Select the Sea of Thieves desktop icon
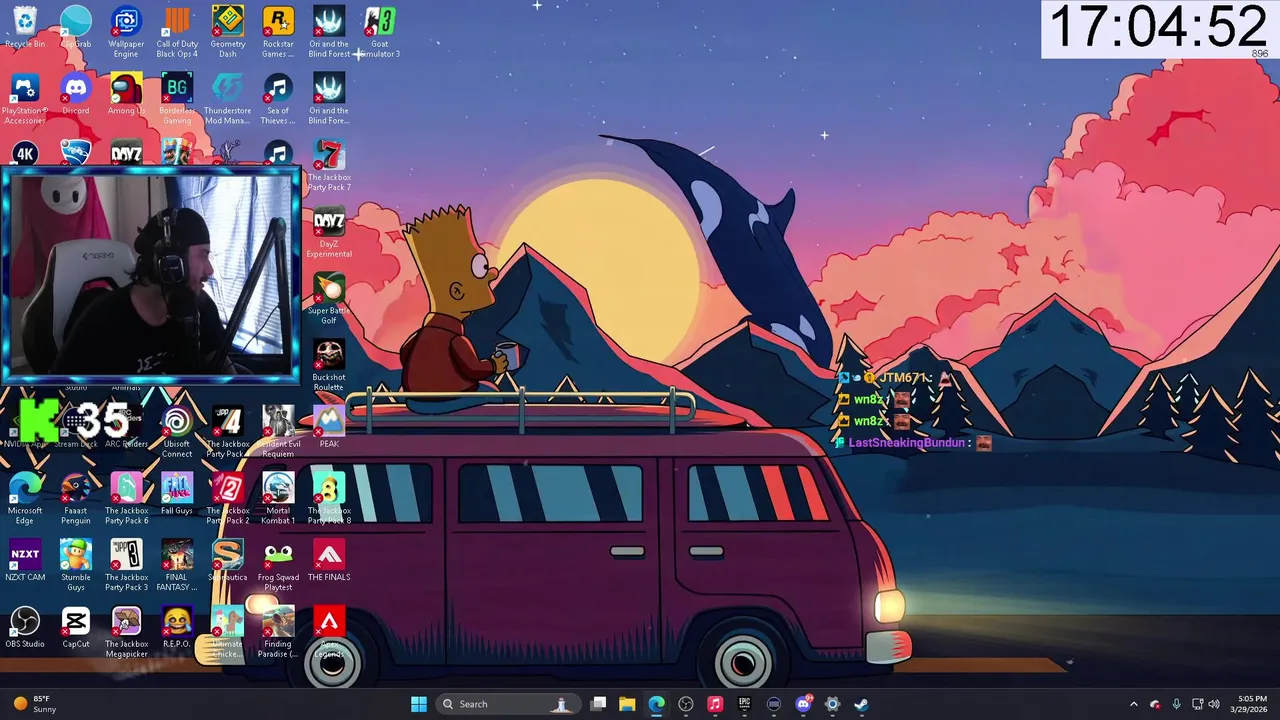Viewport: 1280px width, 720px height. [x=278, y=99]
